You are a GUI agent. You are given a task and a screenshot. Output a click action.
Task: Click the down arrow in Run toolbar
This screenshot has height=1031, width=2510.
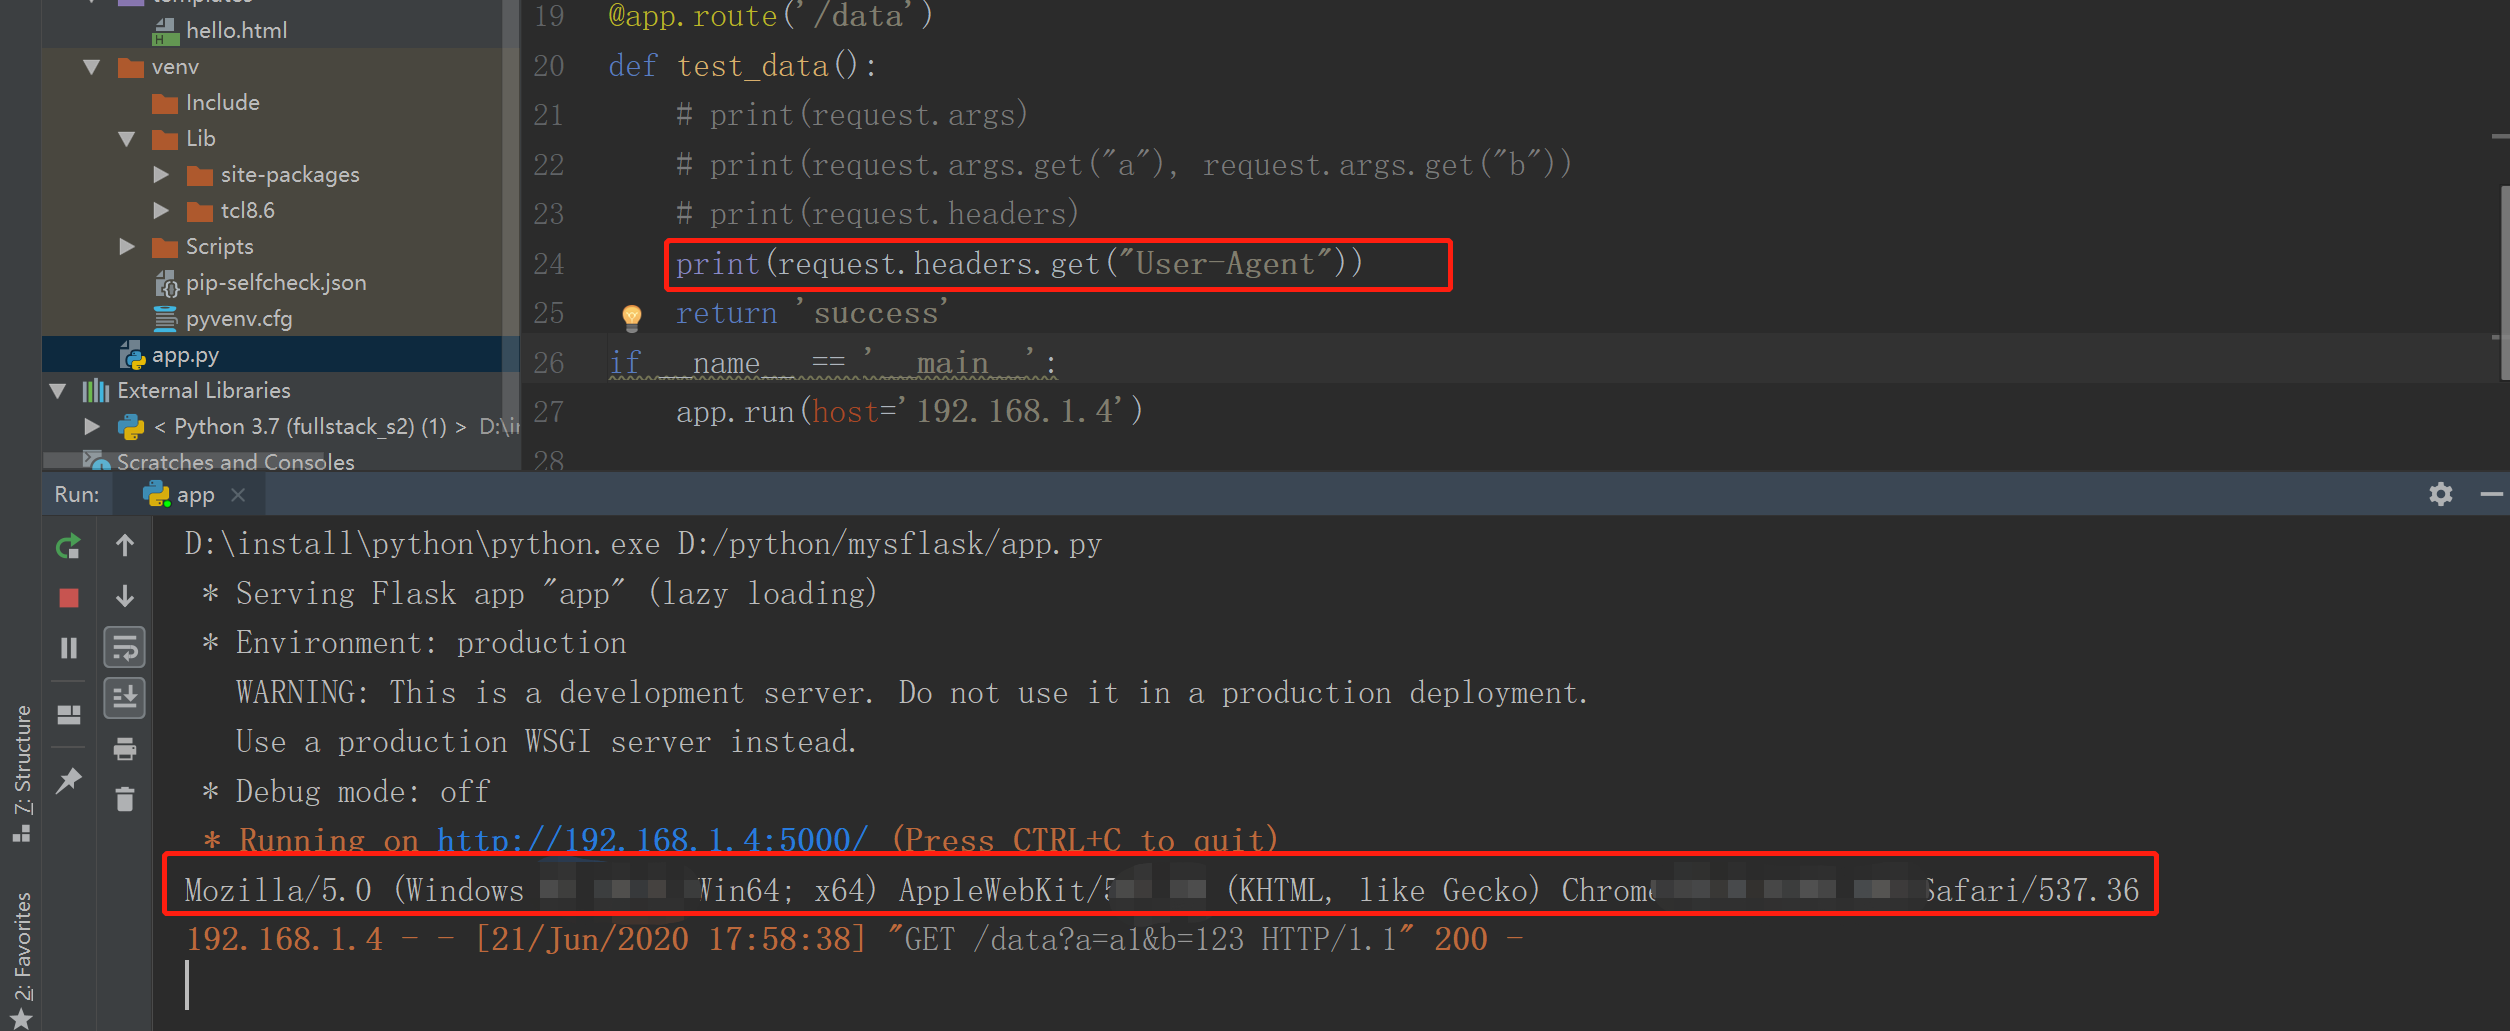[125, 596]
